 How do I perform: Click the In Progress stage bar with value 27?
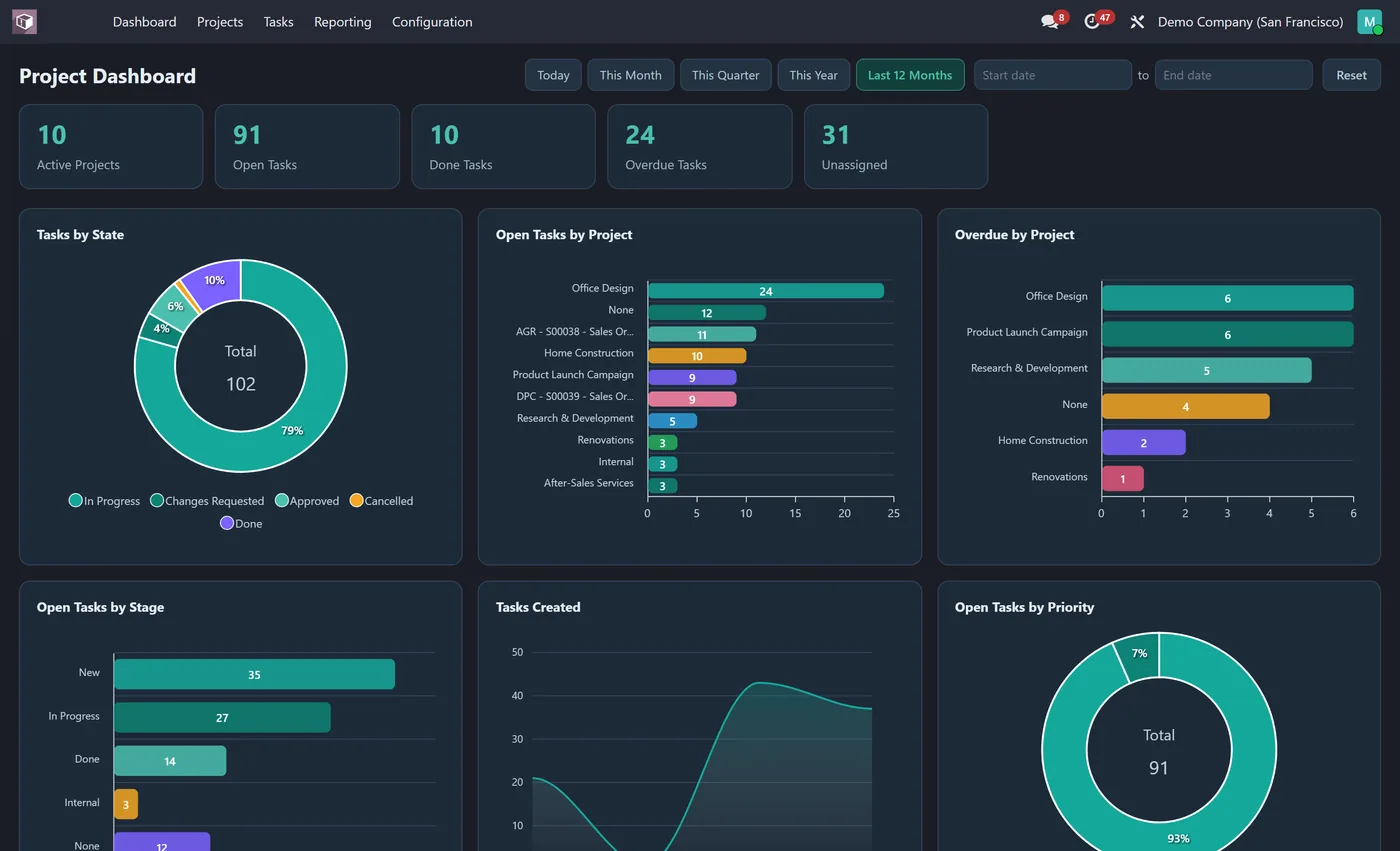222,717
